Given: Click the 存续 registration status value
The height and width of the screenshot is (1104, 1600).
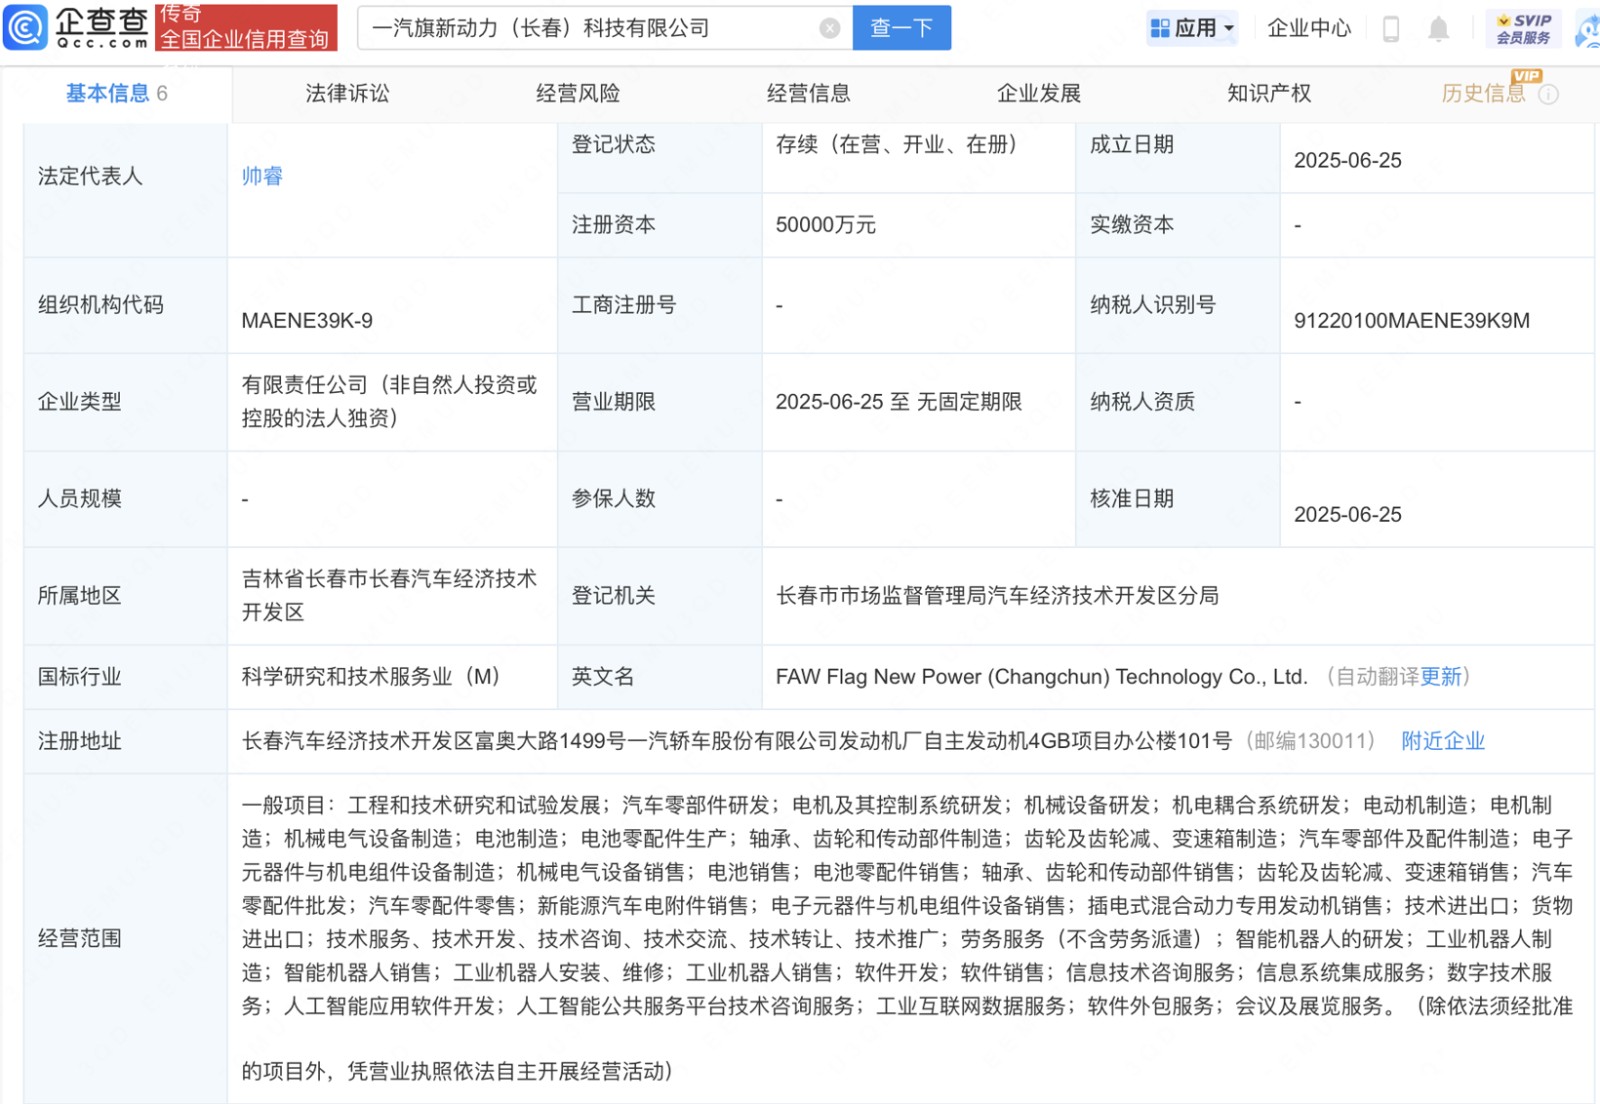Looking at the screenshot, I should click(898, 145).
